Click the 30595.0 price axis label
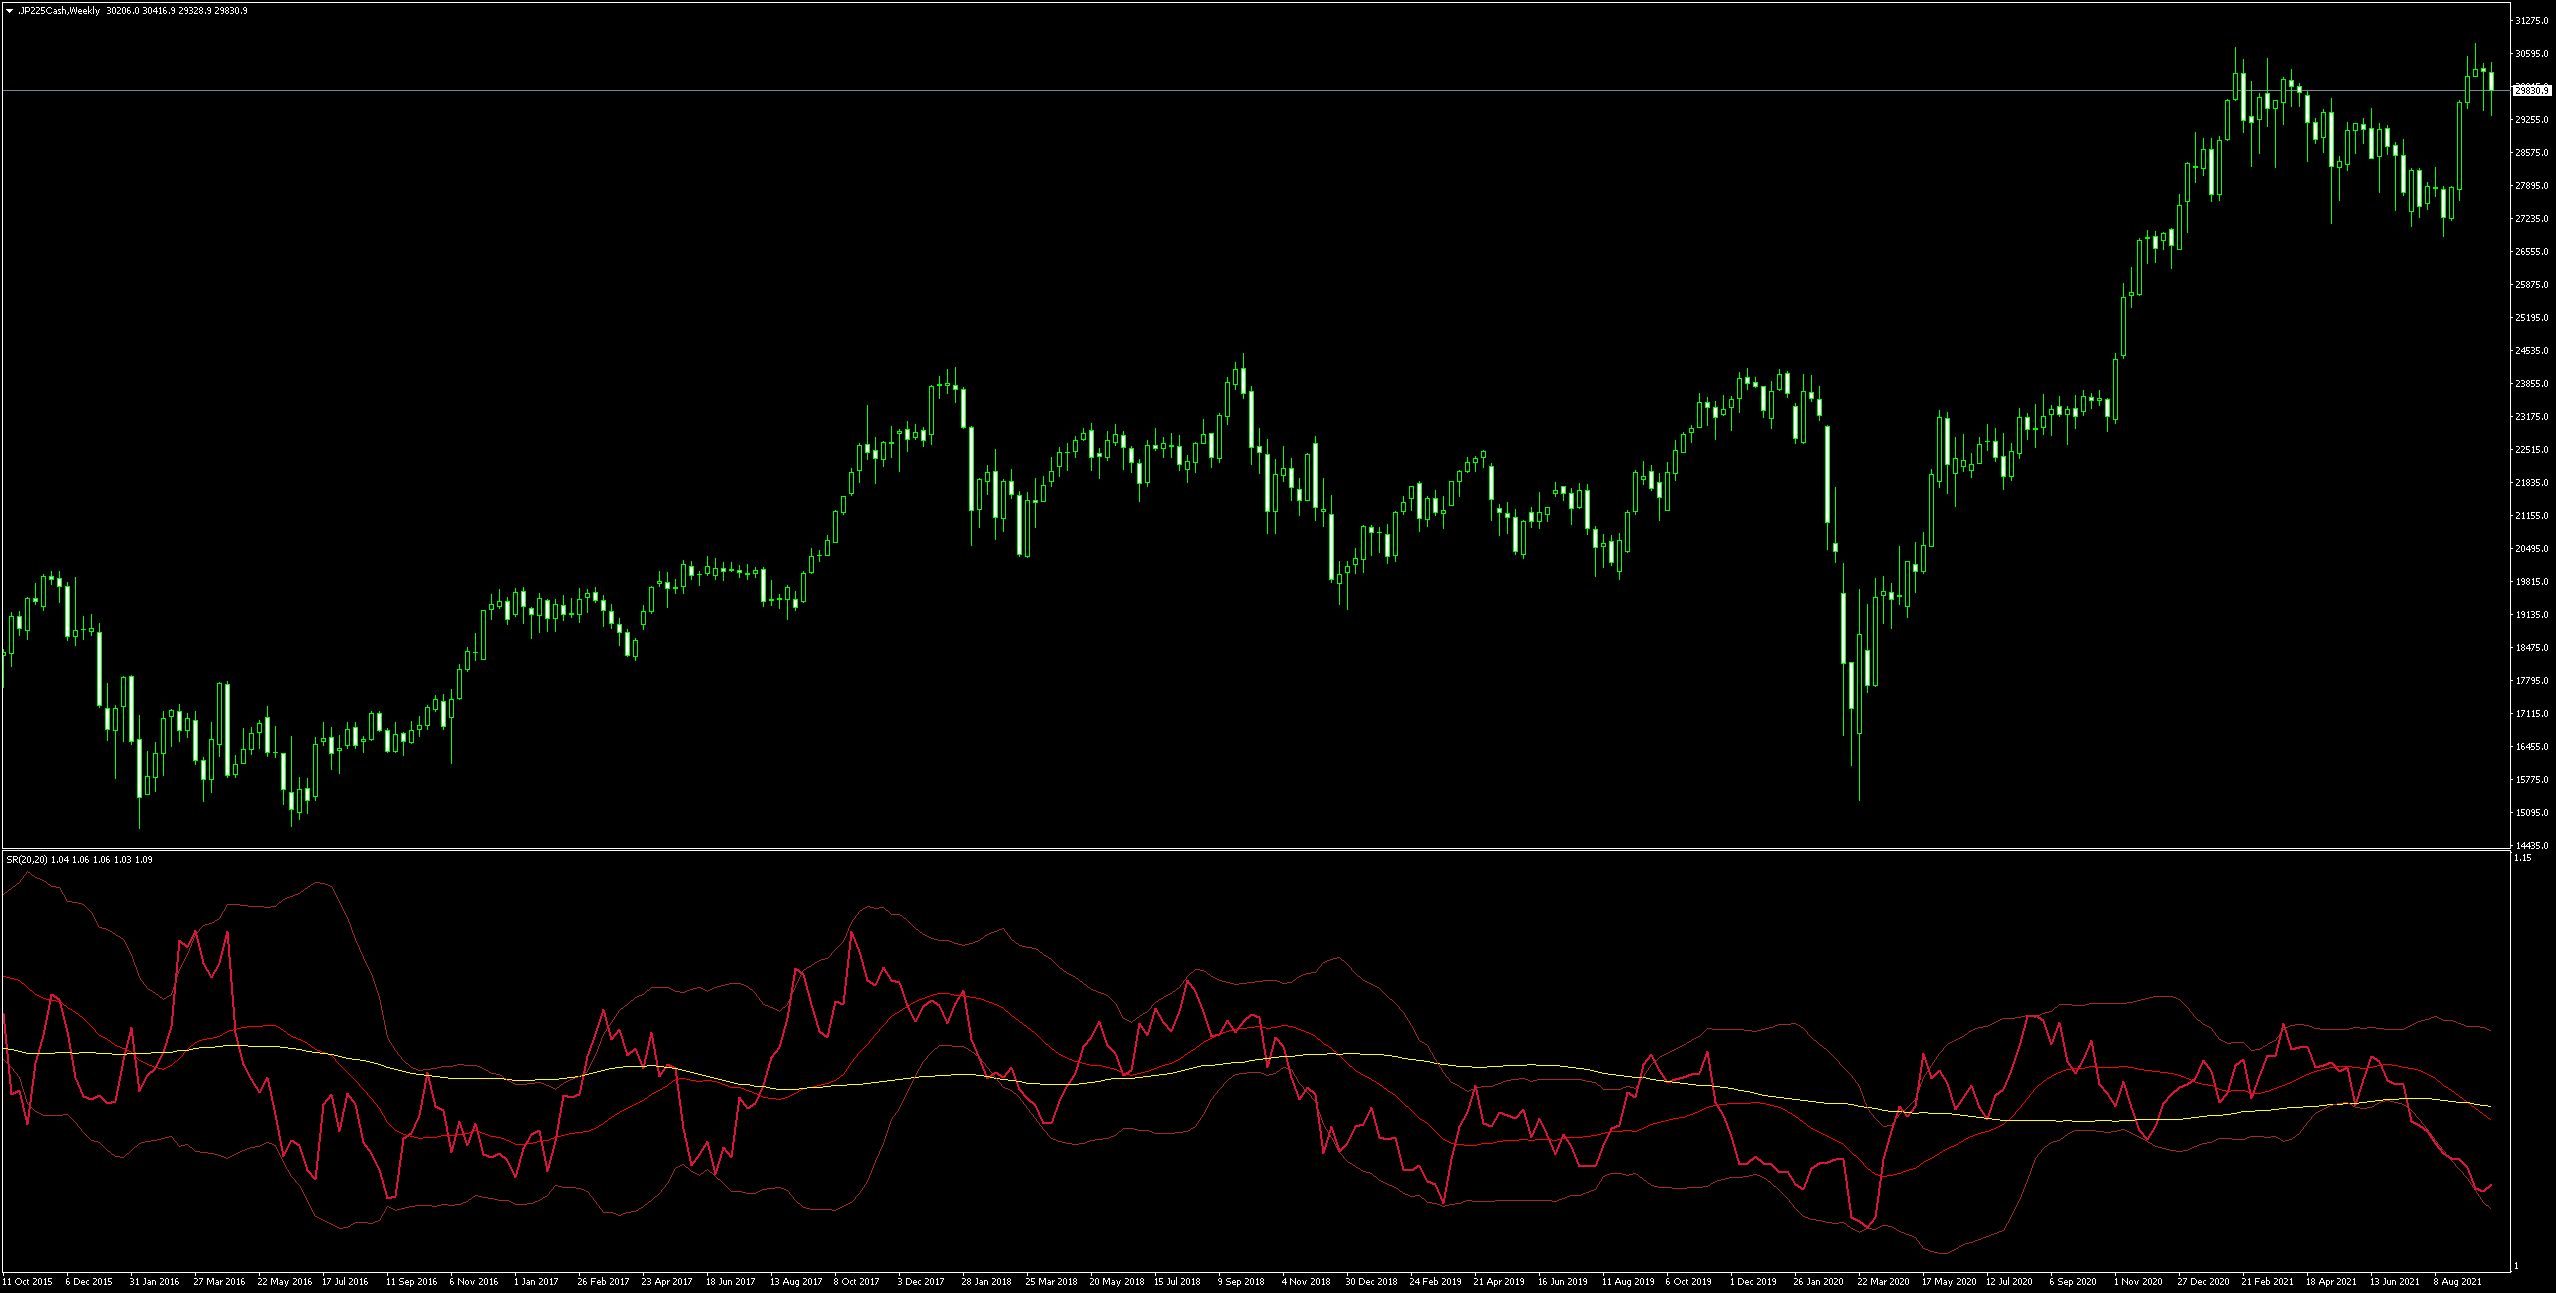The height and width of the screenshot is (1293, 2556). click(2531, 54)
